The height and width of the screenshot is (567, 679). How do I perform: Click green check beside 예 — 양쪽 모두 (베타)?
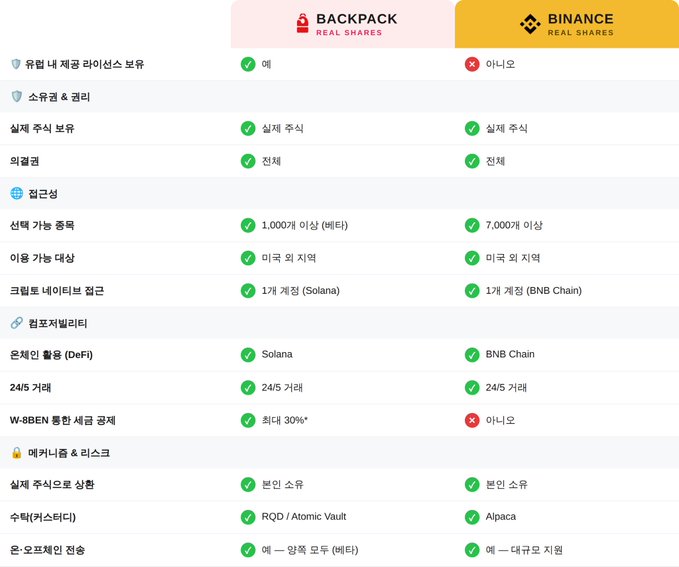(x=248, y=550)
